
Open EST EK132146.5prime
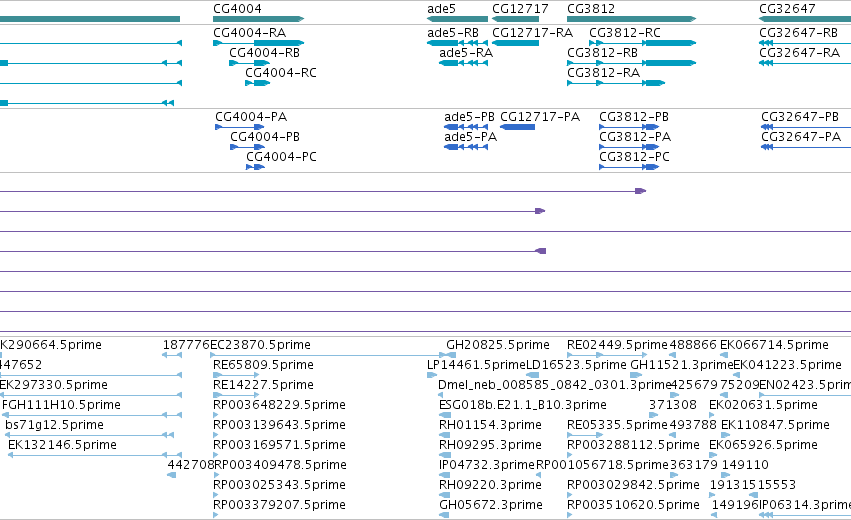(62, 445)
